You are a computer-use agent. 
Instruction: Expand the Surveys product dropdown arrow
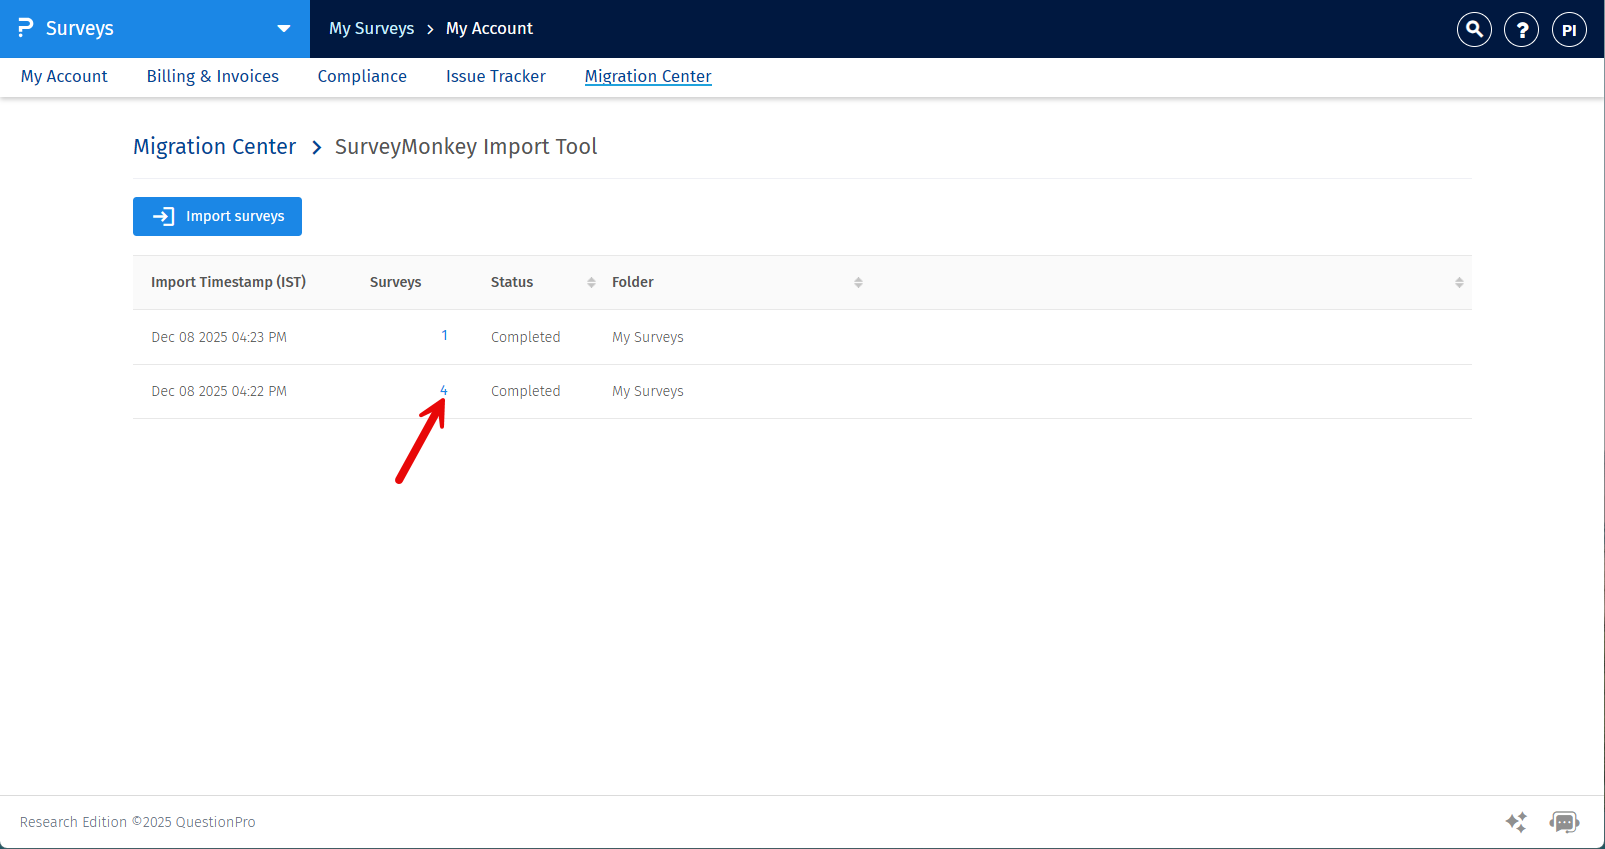[x=284, y=29]
